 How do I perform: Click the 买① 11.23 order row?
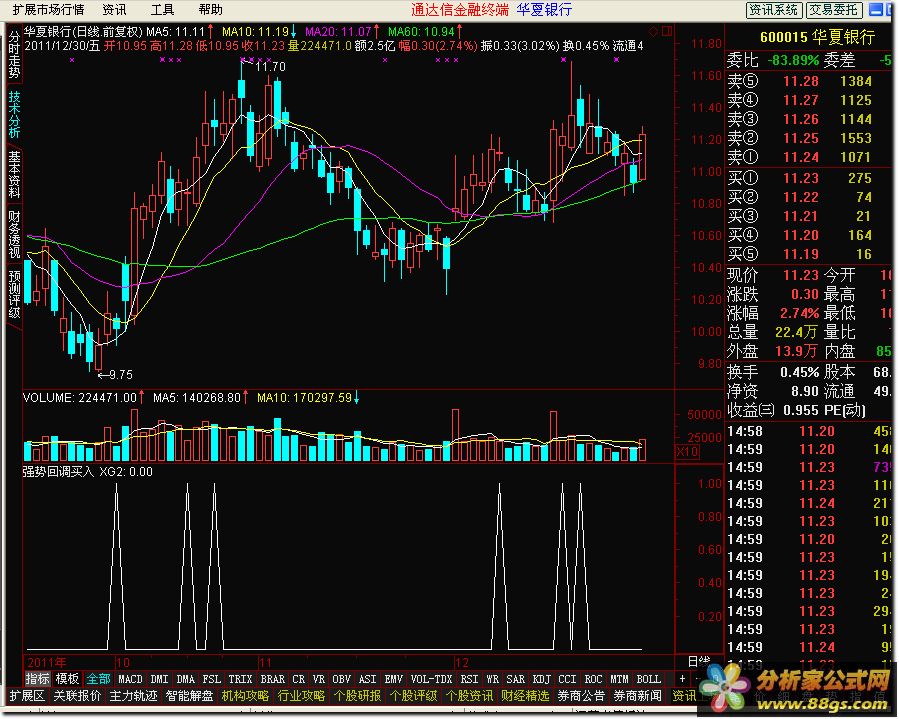coord(808,178)
